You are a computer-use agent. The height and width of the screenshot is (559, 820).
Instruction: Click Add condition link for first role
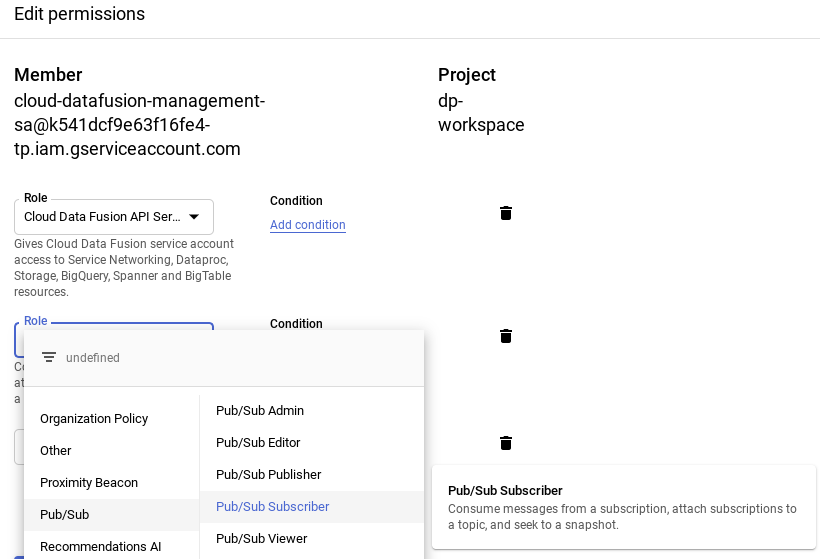[x=308, y=225]
